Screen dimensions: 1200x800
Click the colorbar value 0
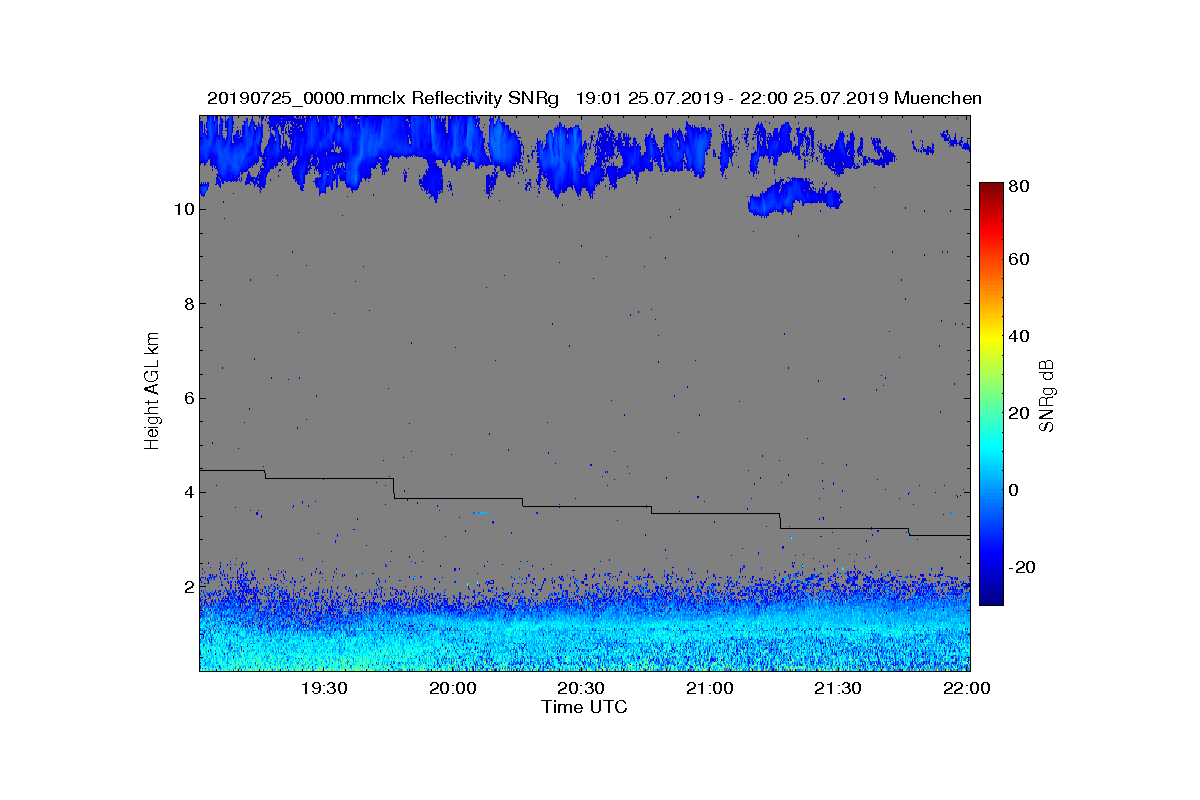(x=1016, y=490)
